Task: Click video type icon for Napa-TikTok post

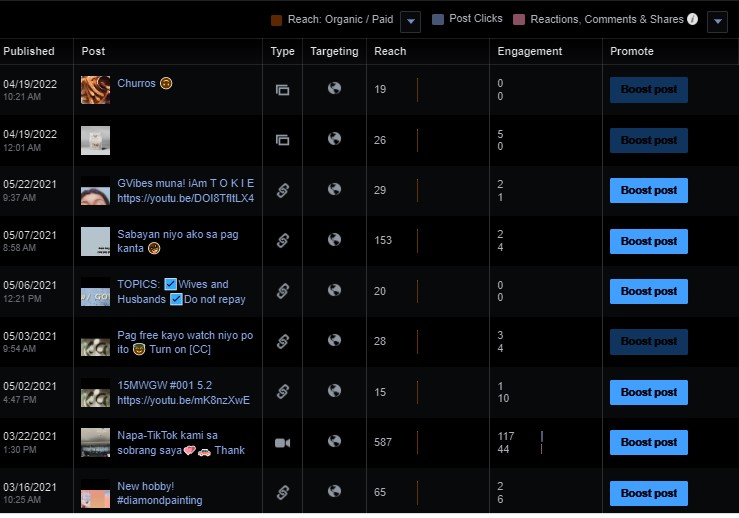Action: [x=282, y=442]
